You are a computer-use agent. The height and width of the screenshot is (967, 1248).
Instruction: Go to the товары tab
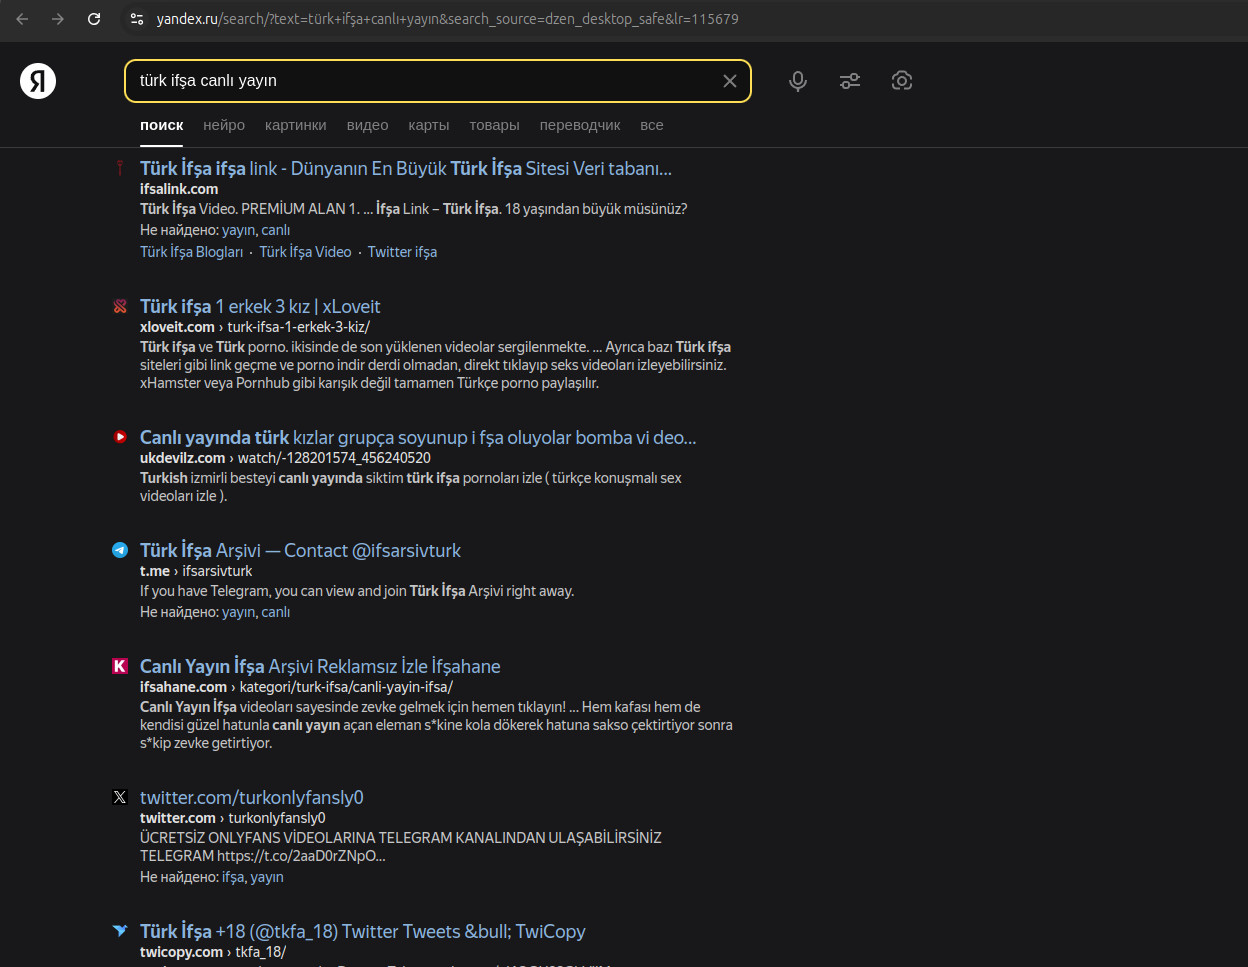coord(494,125)
